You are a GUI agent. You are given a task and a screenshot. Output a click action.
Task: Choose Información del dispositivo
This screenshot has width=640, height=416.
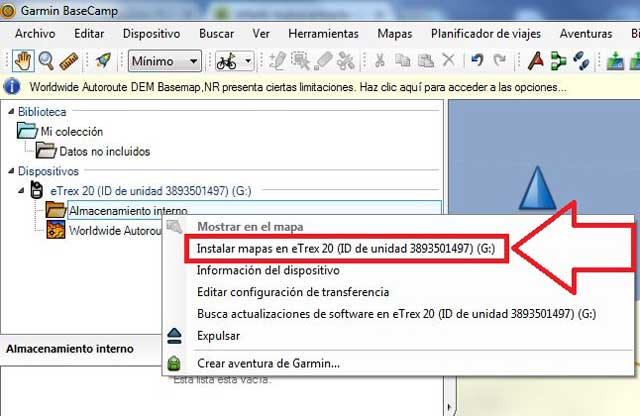tap(268, 270)
